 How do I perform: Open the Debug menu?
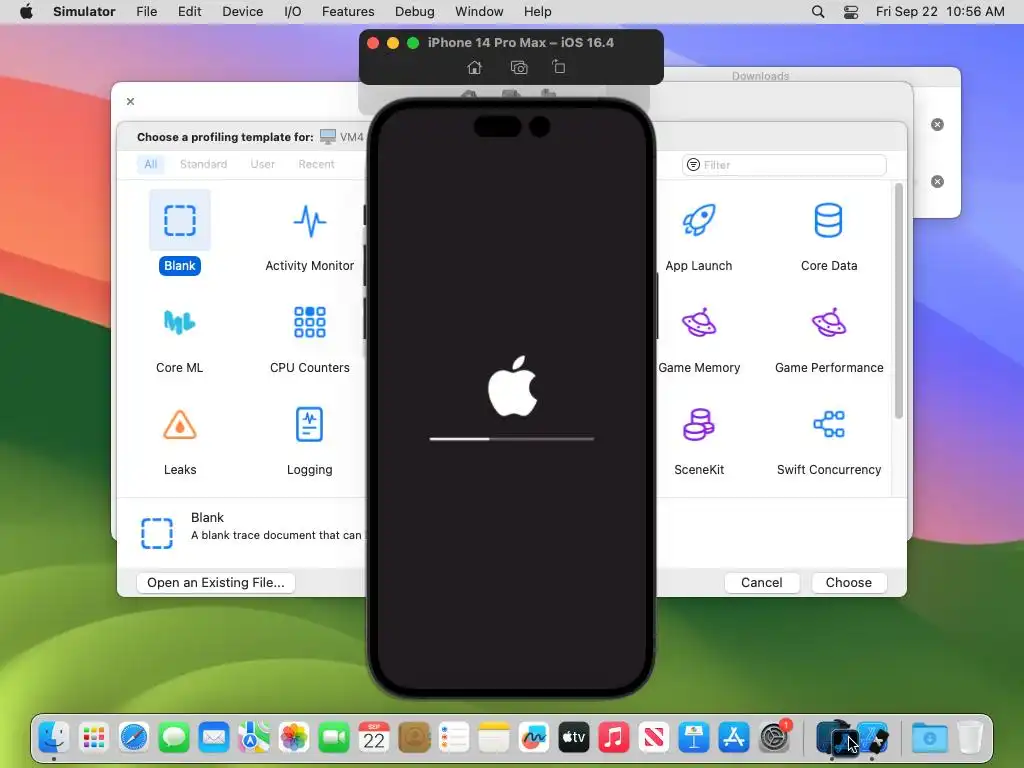[x=415, y=12]
